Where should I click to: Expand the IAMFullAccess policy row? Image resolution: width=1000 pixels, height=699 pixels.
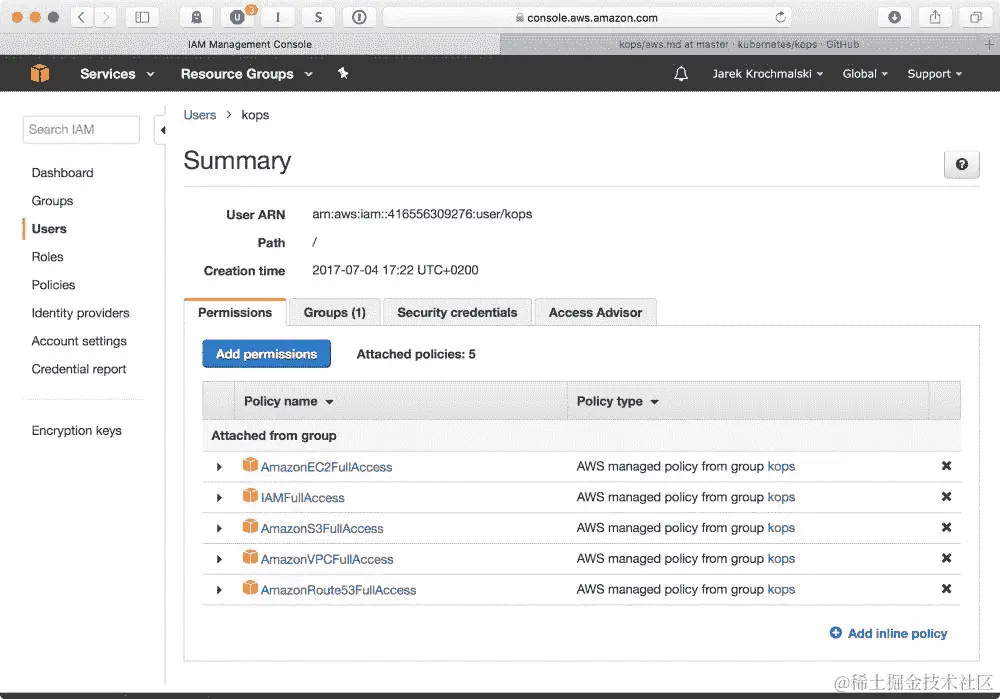pos(219,497)
